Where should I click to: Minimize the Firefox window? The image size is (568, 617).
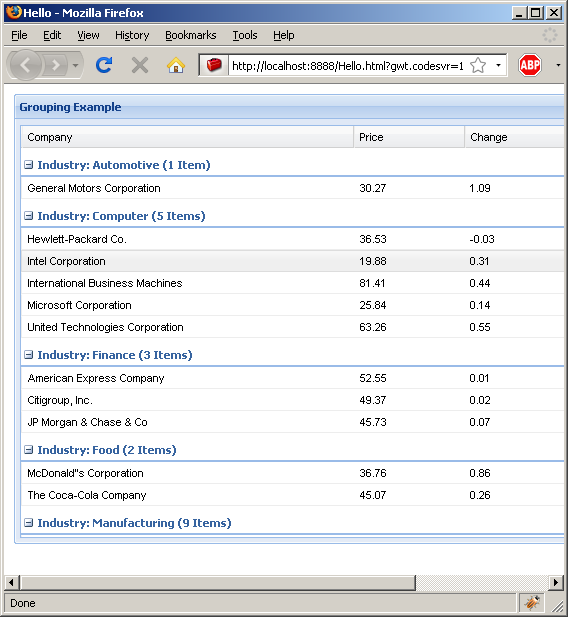(519, 13)
